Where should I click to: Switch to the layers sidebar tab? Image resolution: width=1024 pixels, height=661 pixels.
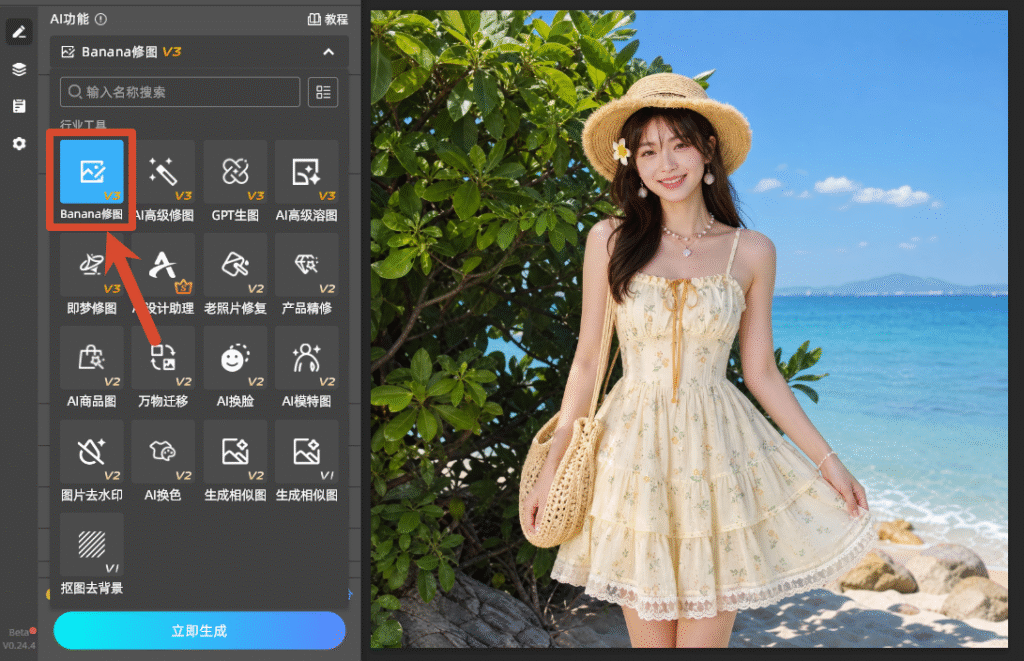click(x=19, y=69)
